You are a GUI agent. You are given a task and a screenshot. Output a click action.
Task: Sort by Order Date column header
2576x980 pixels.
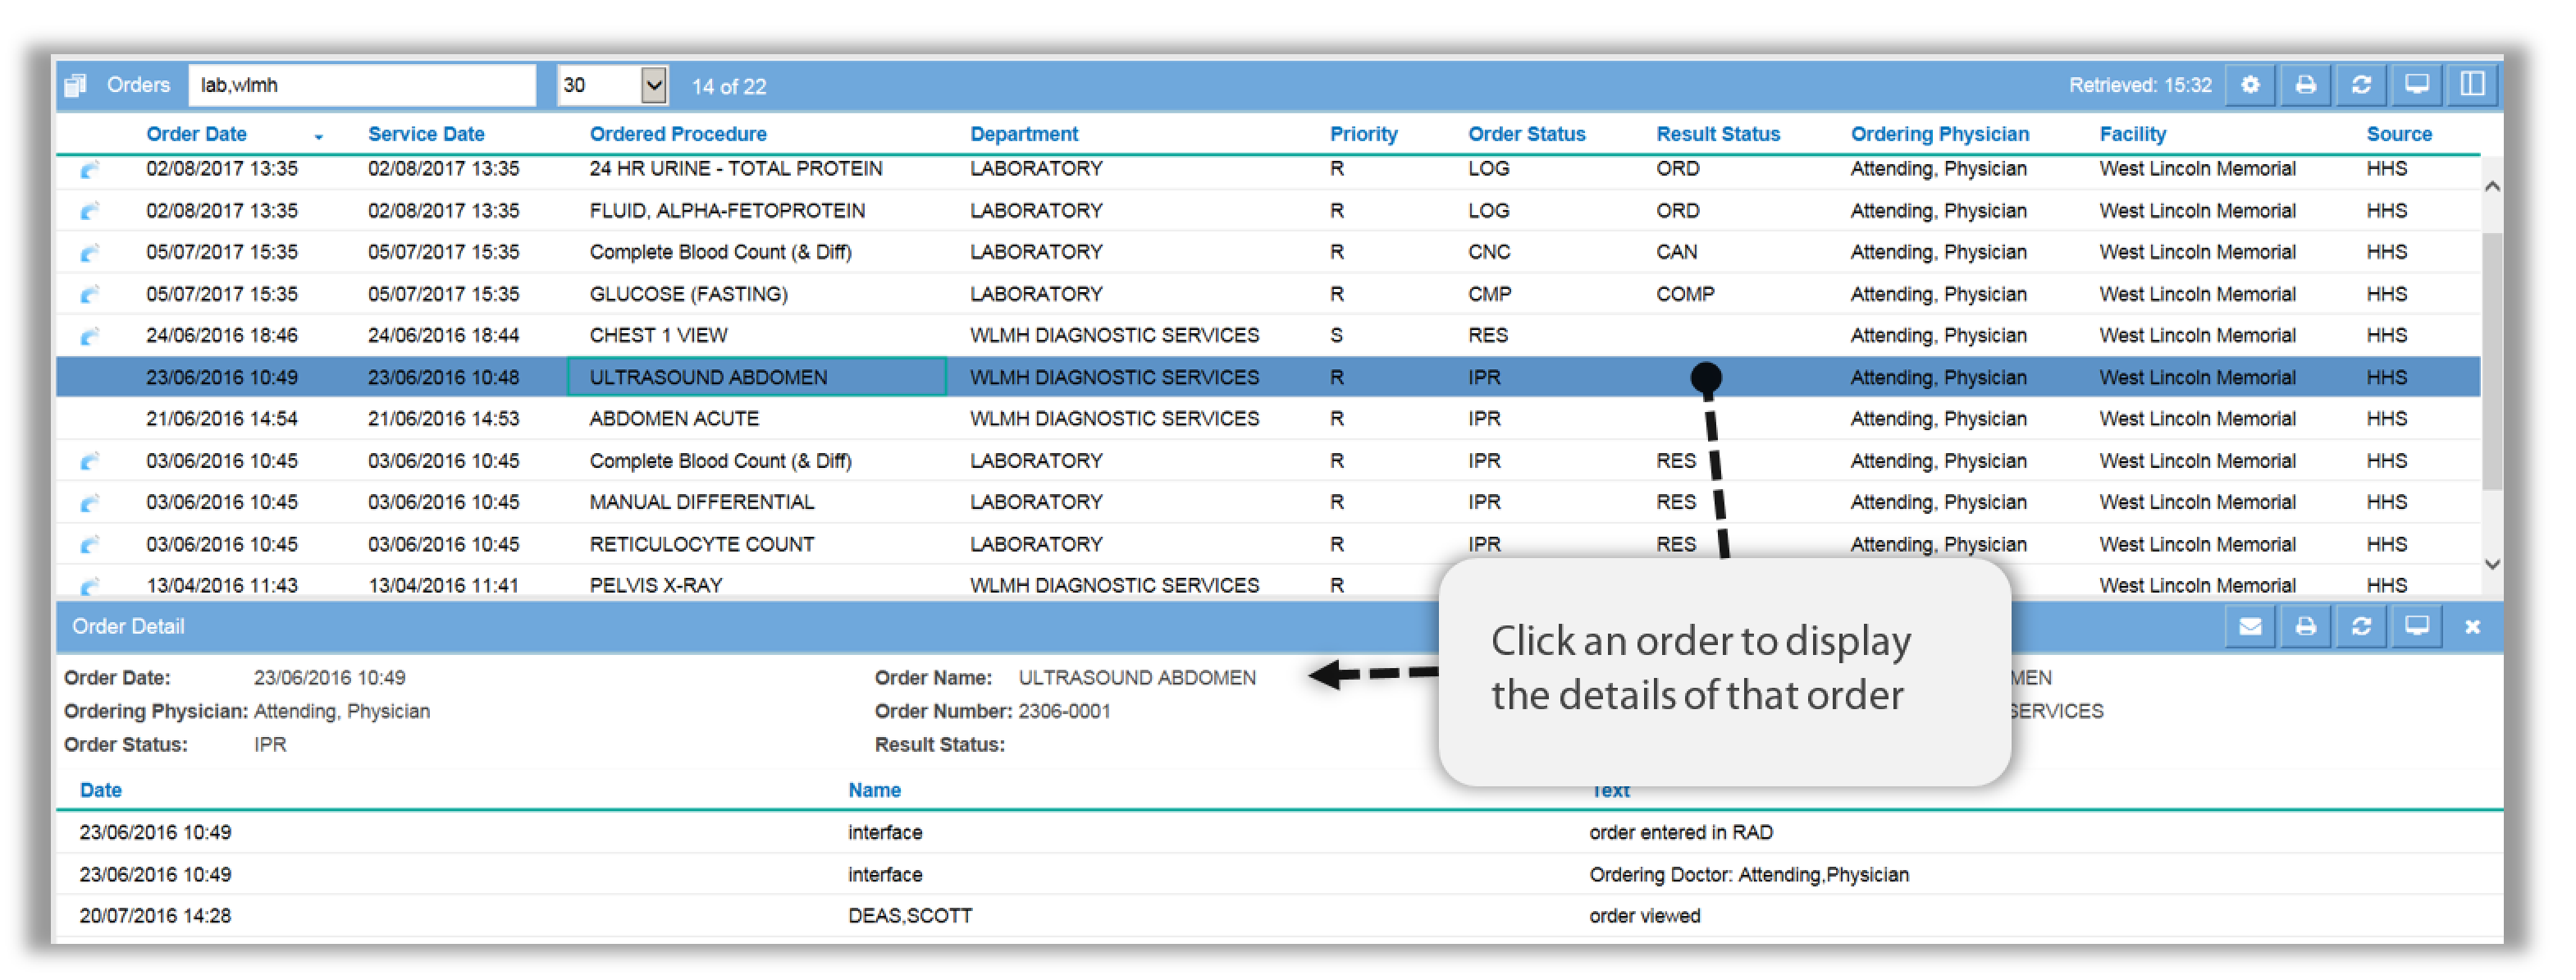pyautogui.click(x=196, y=134)
